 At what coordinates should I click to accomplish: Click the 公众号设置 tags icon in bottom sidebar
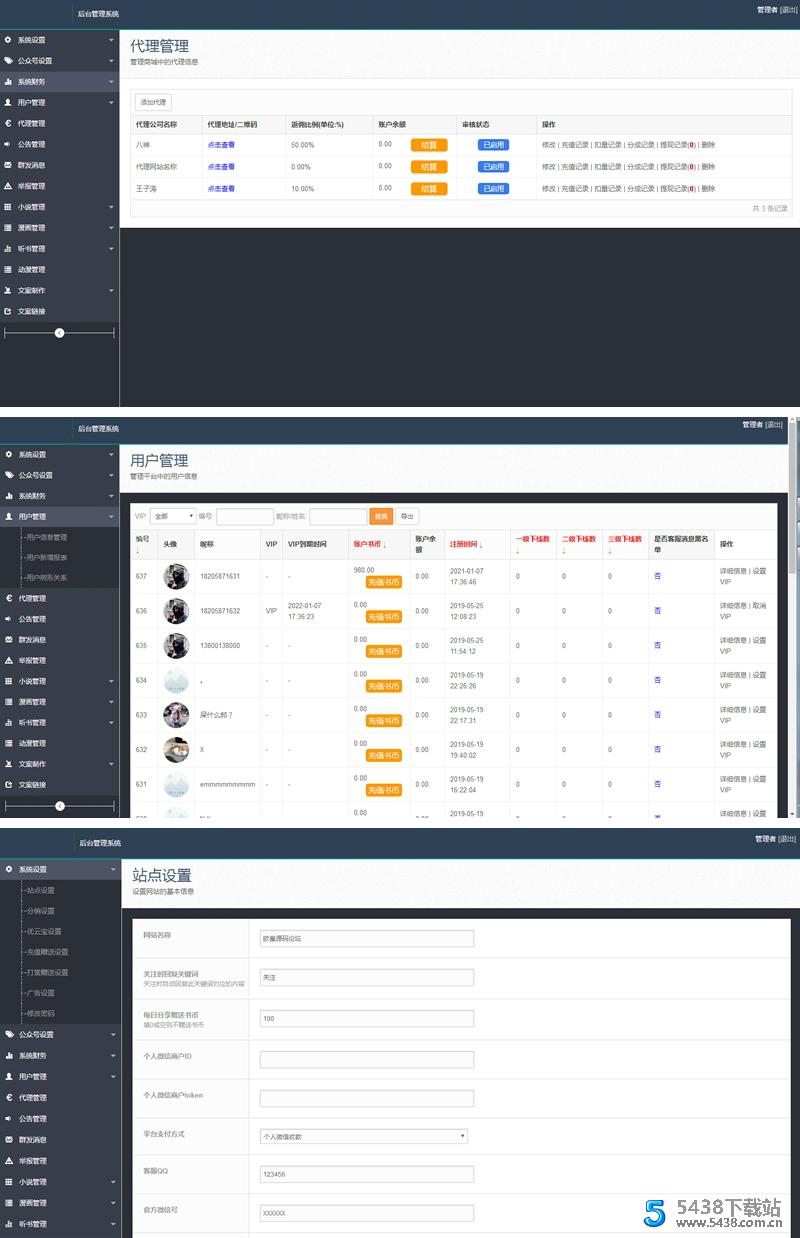(9, 1035)
